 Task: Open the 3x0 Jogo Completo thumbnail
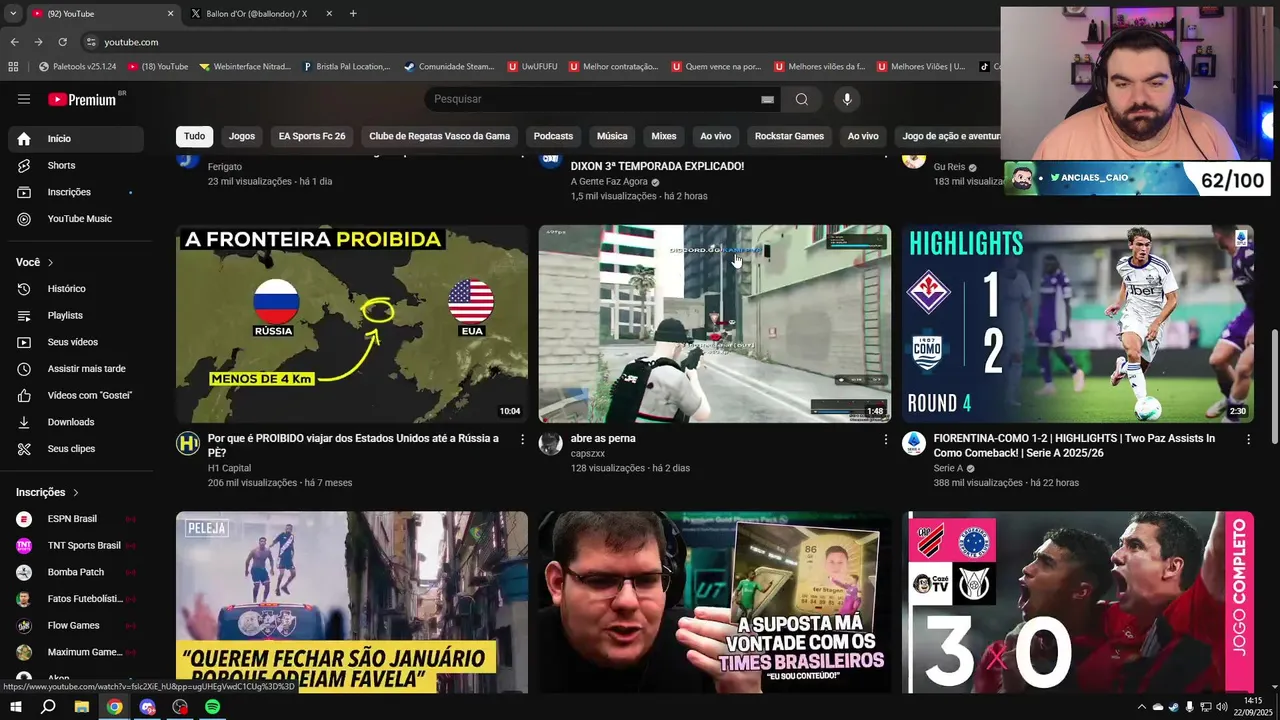pyautogui.click(x=1077, y=602)
